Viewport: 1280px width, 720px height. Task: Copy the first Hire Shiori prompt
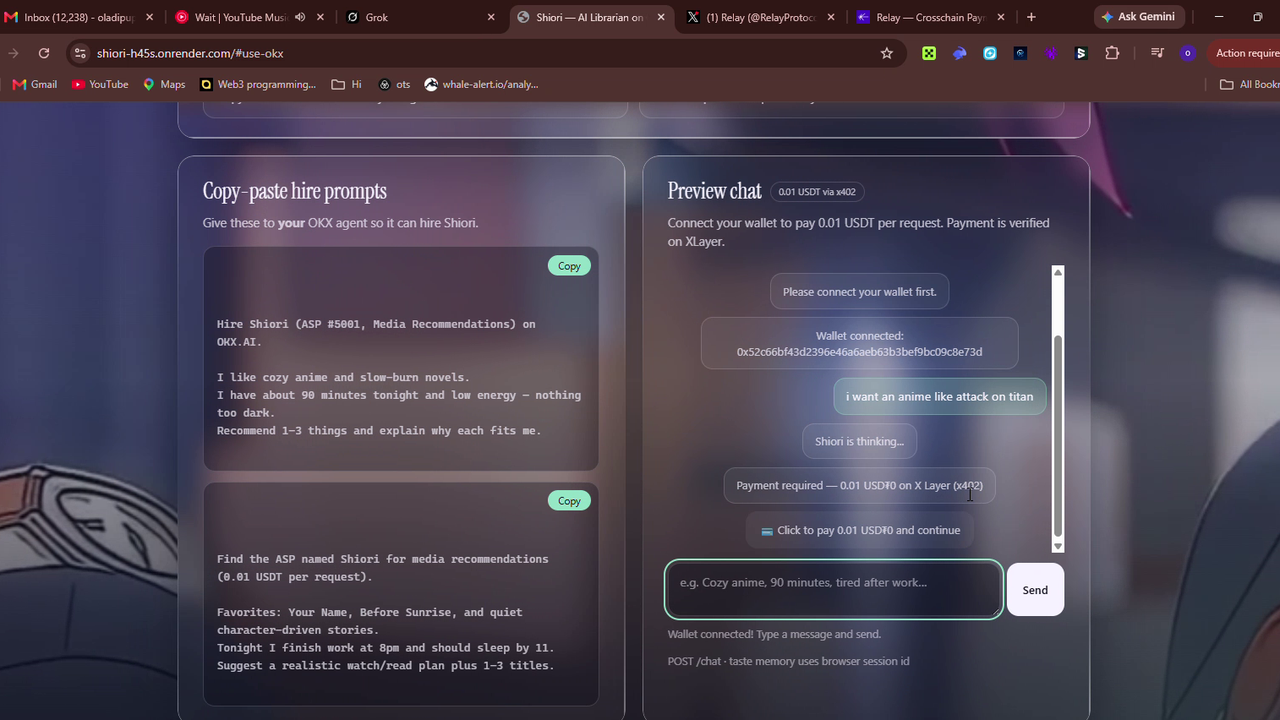click(569, 266)
